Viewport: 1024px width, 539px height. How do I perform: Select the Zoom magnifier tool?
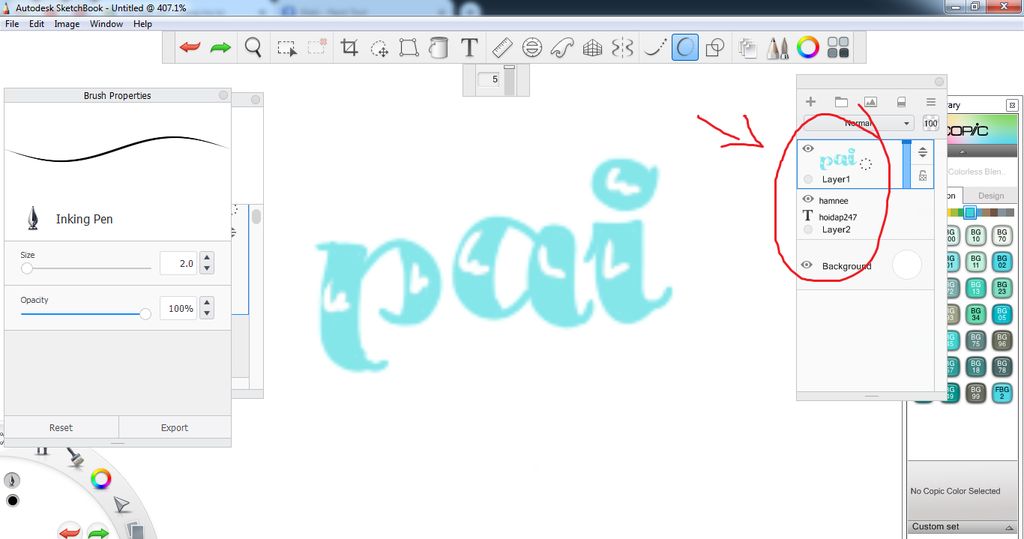[x=253, y=48]
